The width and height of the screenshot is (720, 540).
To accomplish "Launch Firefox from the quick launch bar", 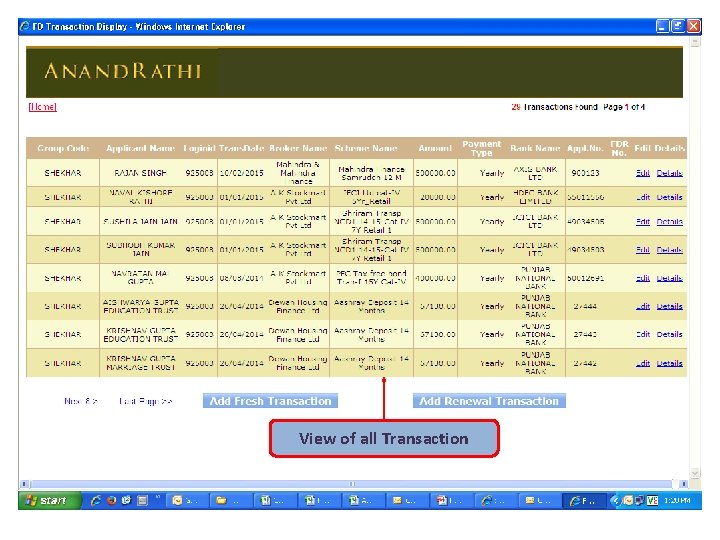I will (x=112, y=501).
